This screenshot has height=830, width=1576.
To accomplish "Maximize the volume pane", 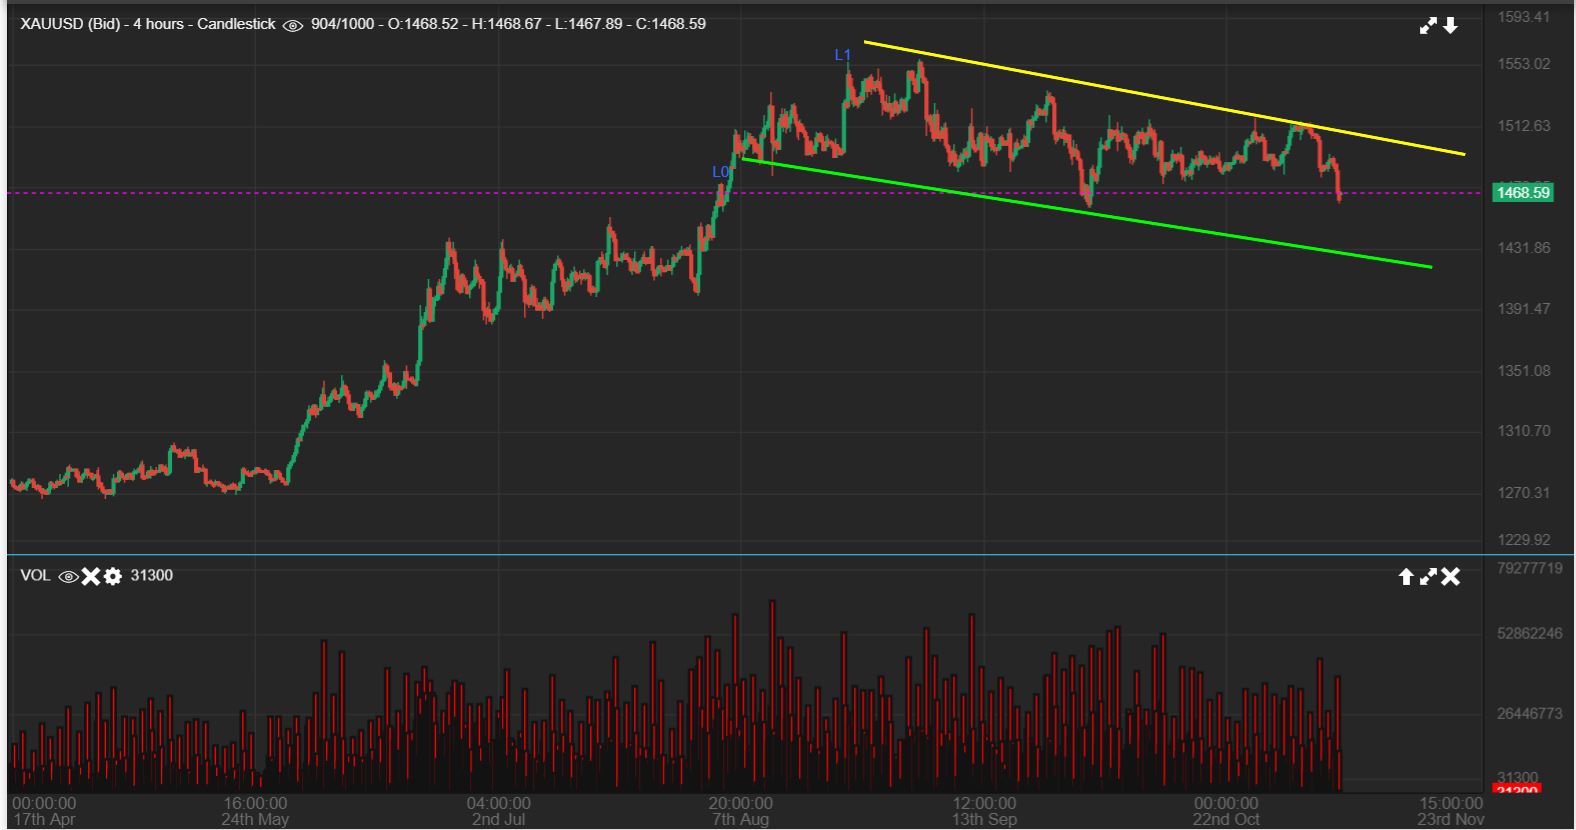I will tap(1428, 576).
